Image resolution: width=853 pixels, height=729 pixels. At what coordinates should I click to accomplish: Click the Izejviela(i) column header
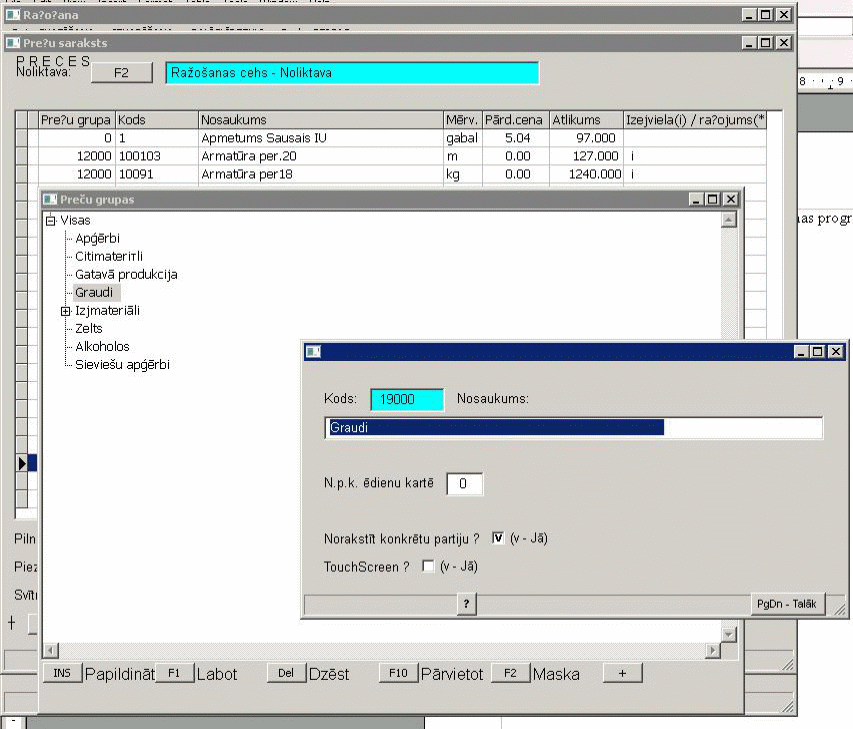click(x=695, y=120)
